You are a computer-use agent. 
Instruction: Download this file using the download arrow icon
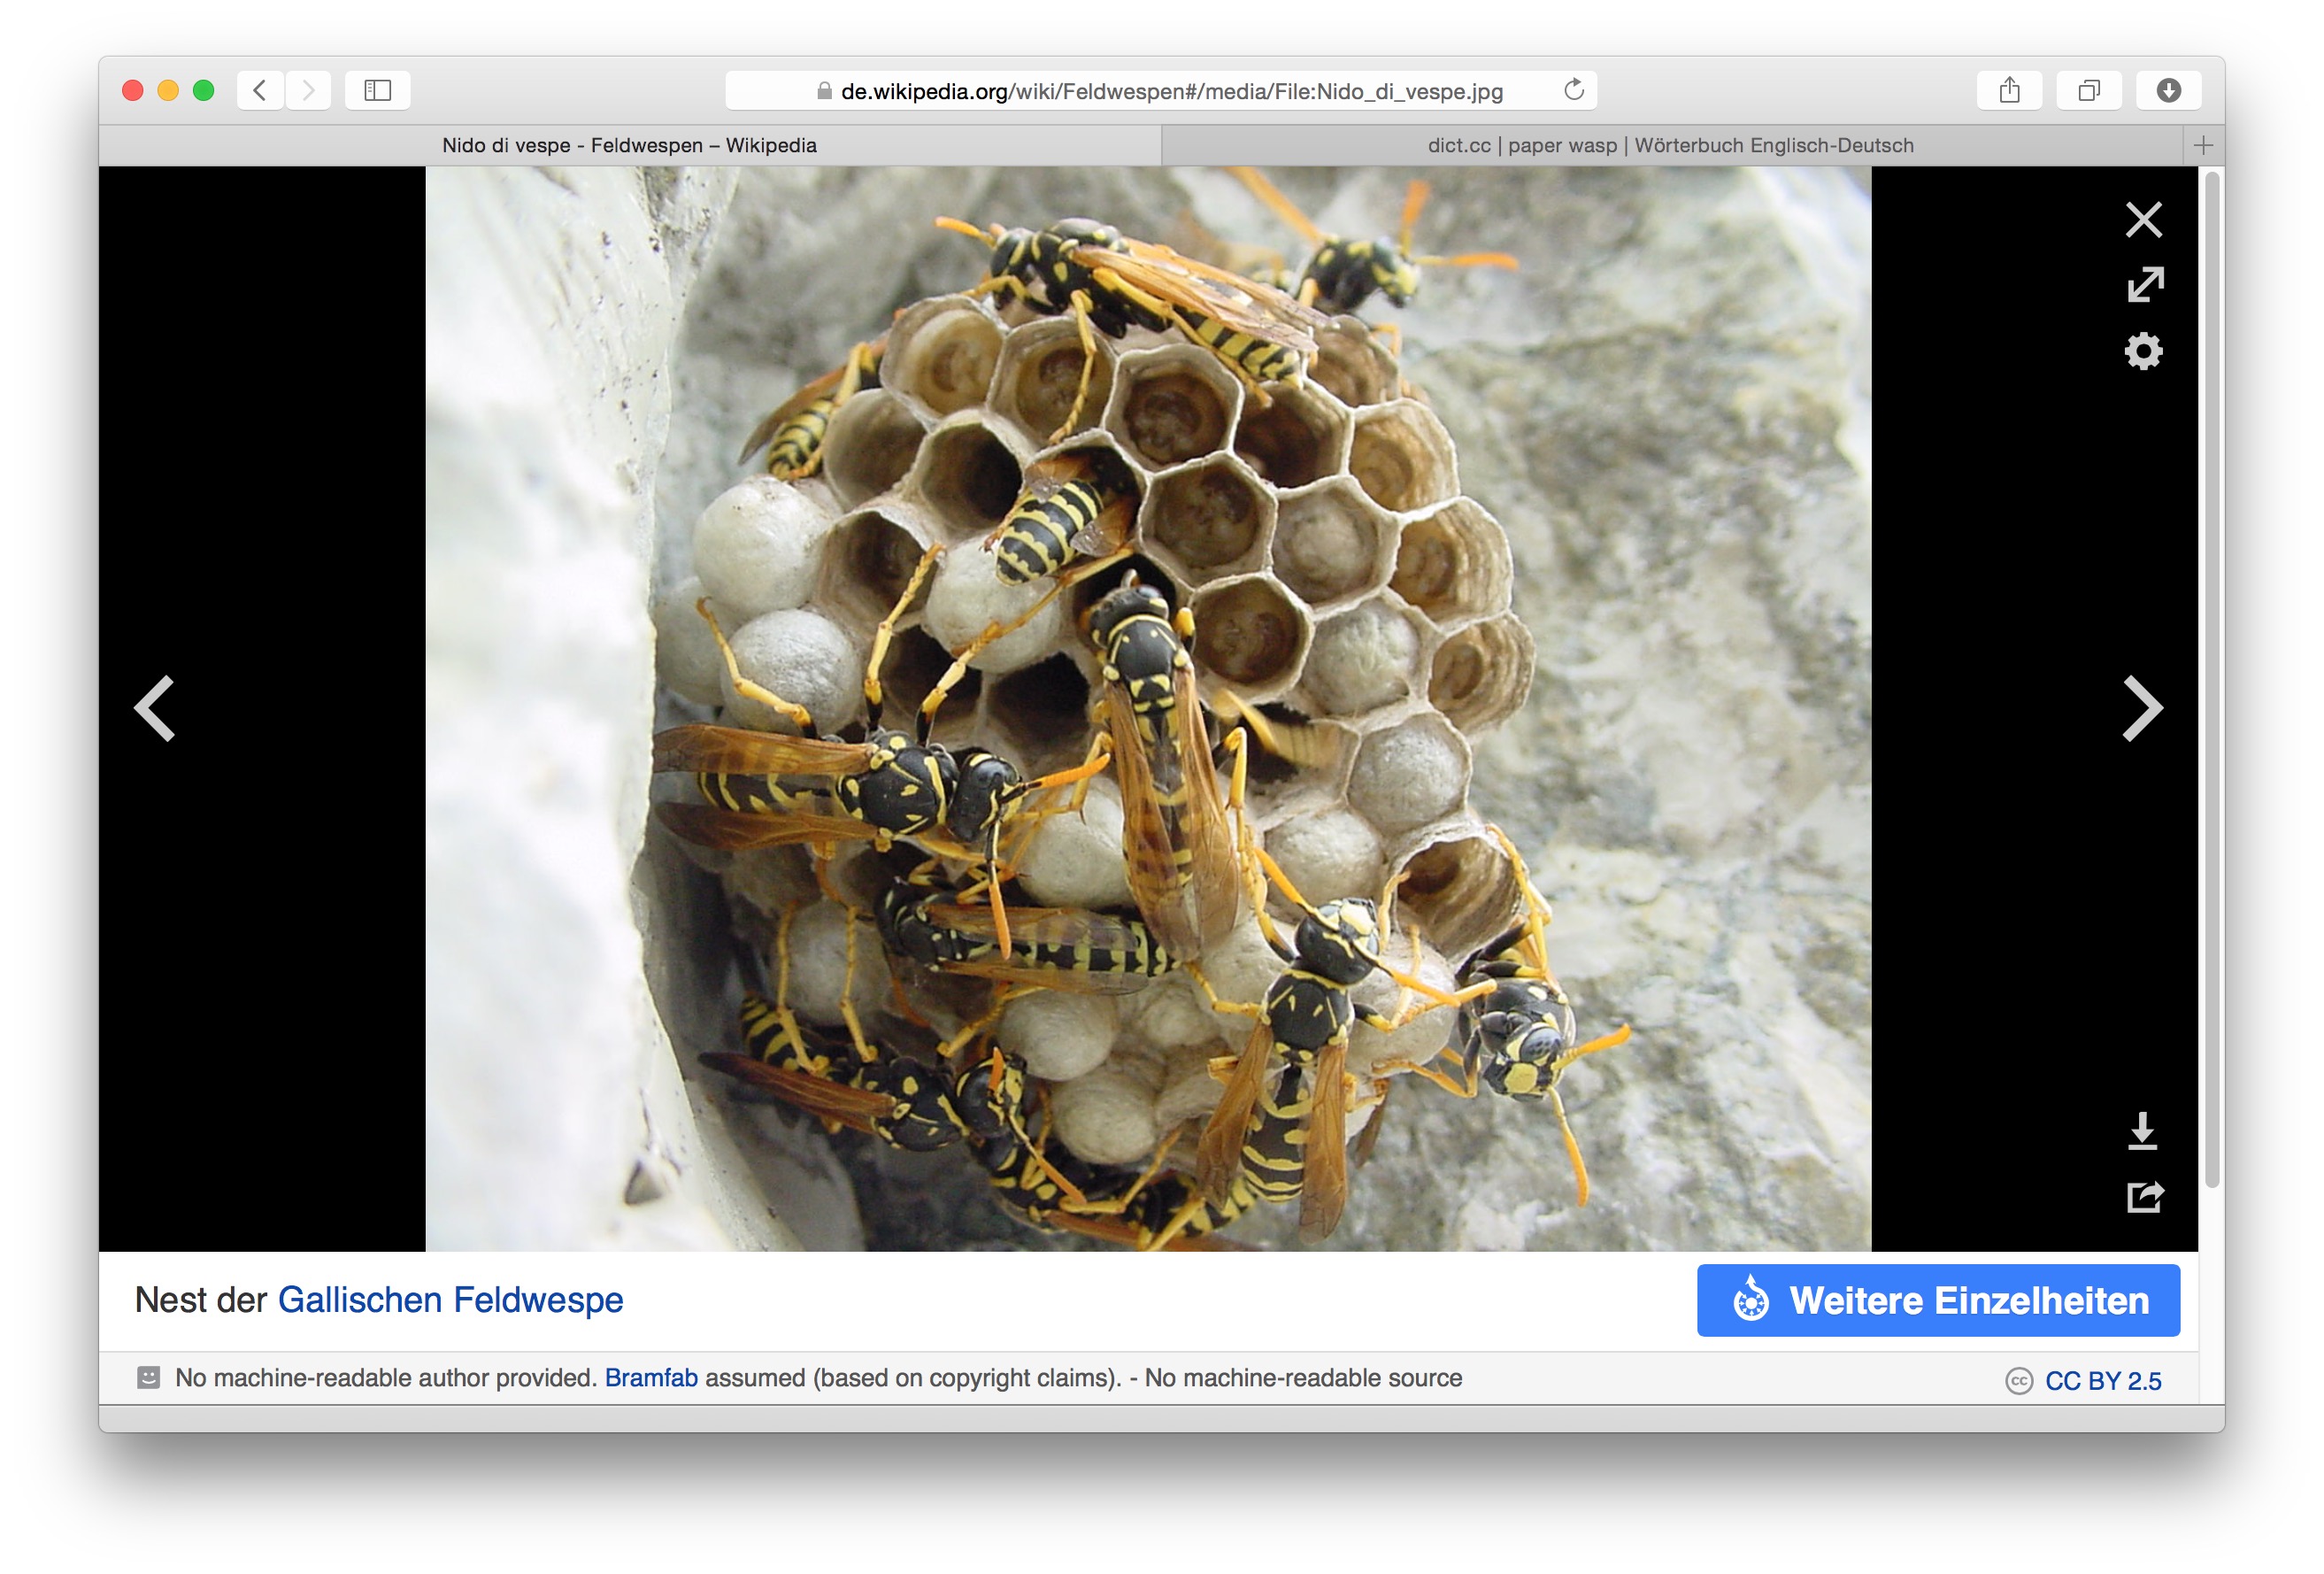(2142, 1131)
